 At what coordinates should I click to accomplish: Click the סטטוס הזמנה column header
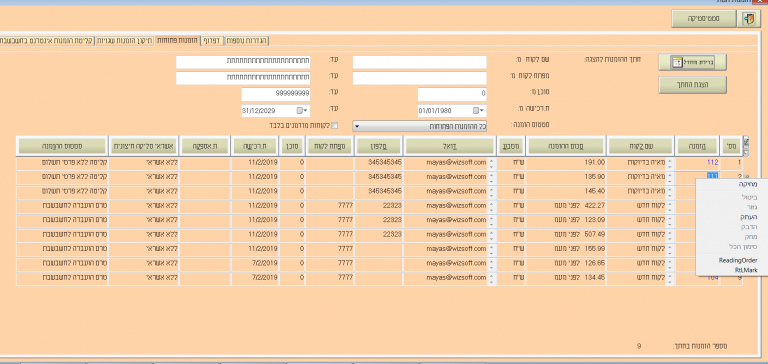click(x=62, y=146)
